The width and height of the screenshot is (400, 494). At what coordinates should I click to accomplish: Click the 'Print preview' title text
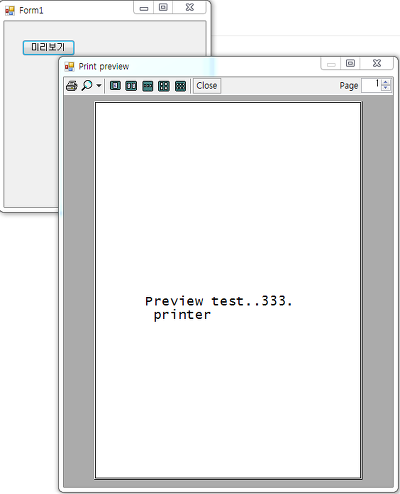[x=104, y=67]
